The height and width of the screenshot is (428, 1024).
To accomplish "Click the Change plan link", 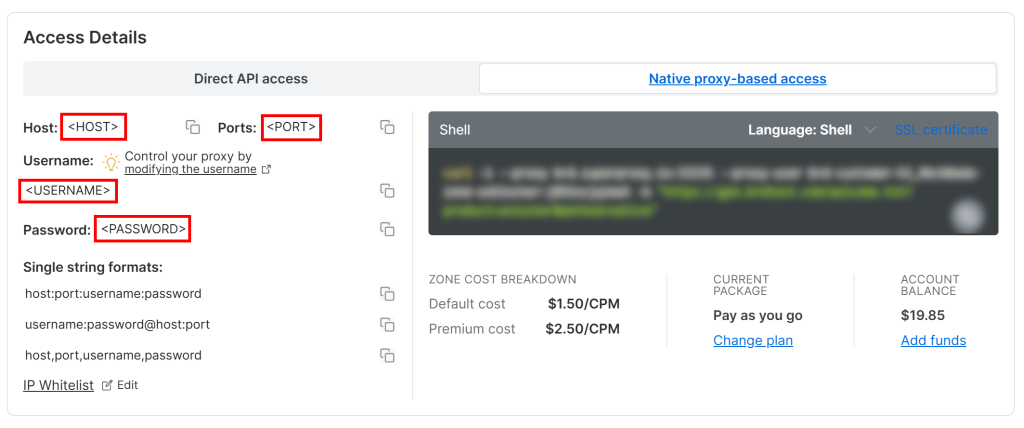I will (752, 341).
